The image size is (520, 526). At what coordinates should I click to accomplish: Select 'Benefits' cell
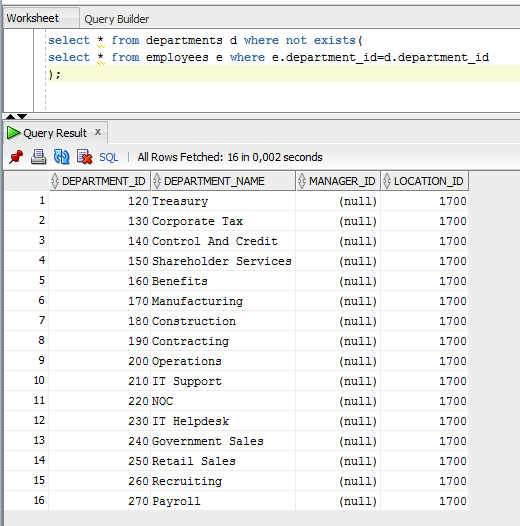(223, 281)
